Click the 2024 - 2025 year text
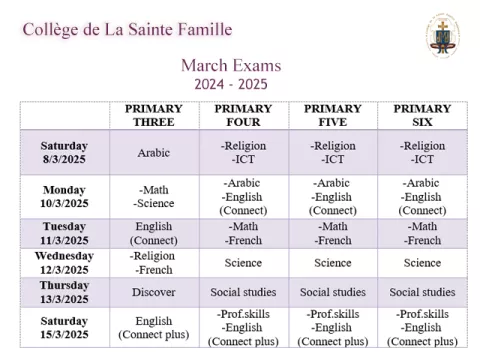 click(231, 84)
